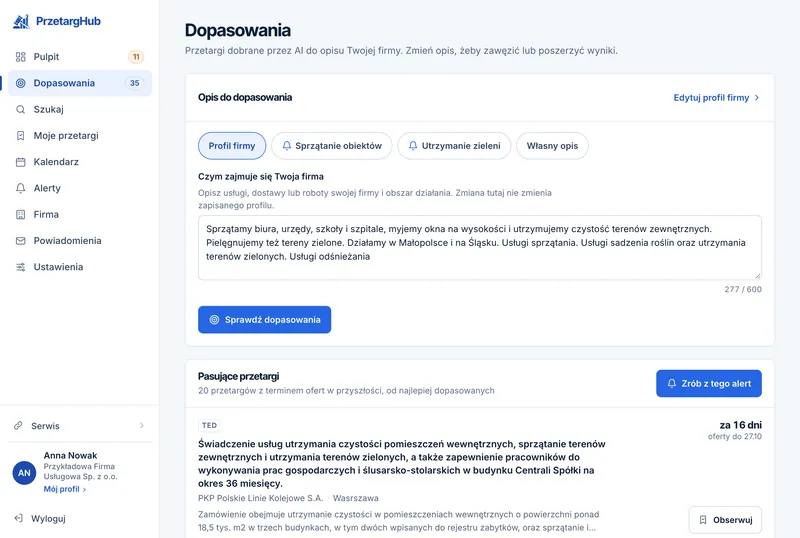This screenshot has height=538, width=800.
Task: Click the Firma building icon
Action: tap(20, 214)
